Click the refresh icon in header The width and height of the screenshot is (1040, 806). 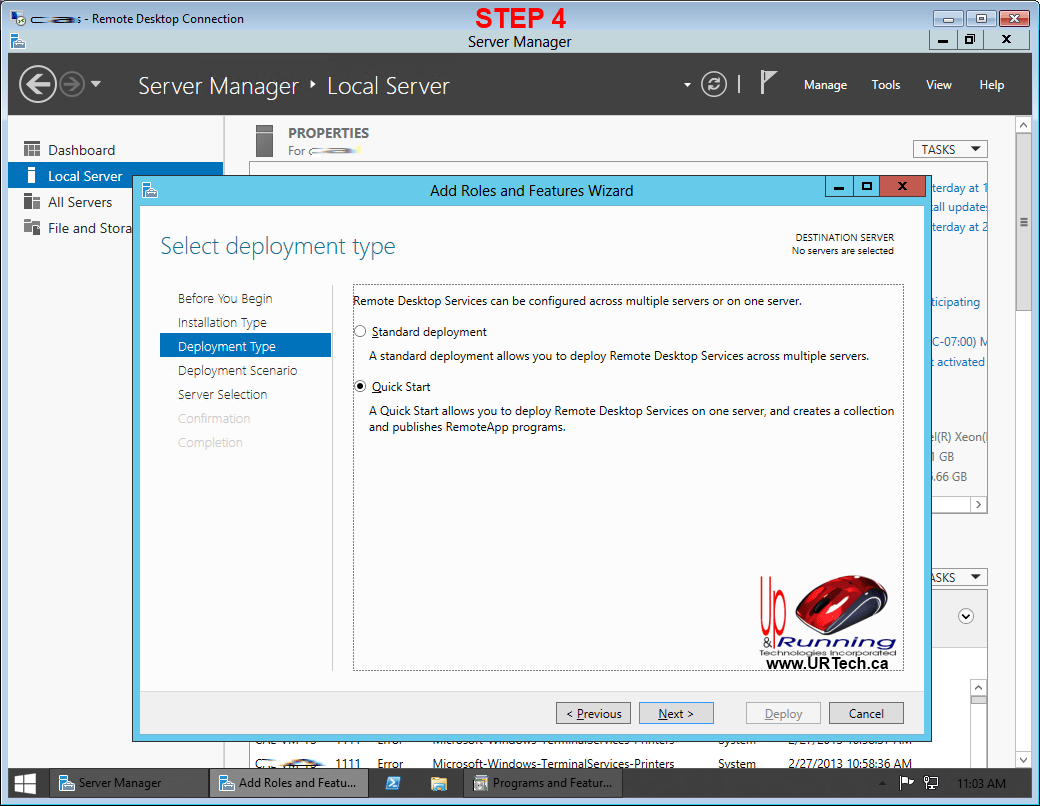(713, 85)
